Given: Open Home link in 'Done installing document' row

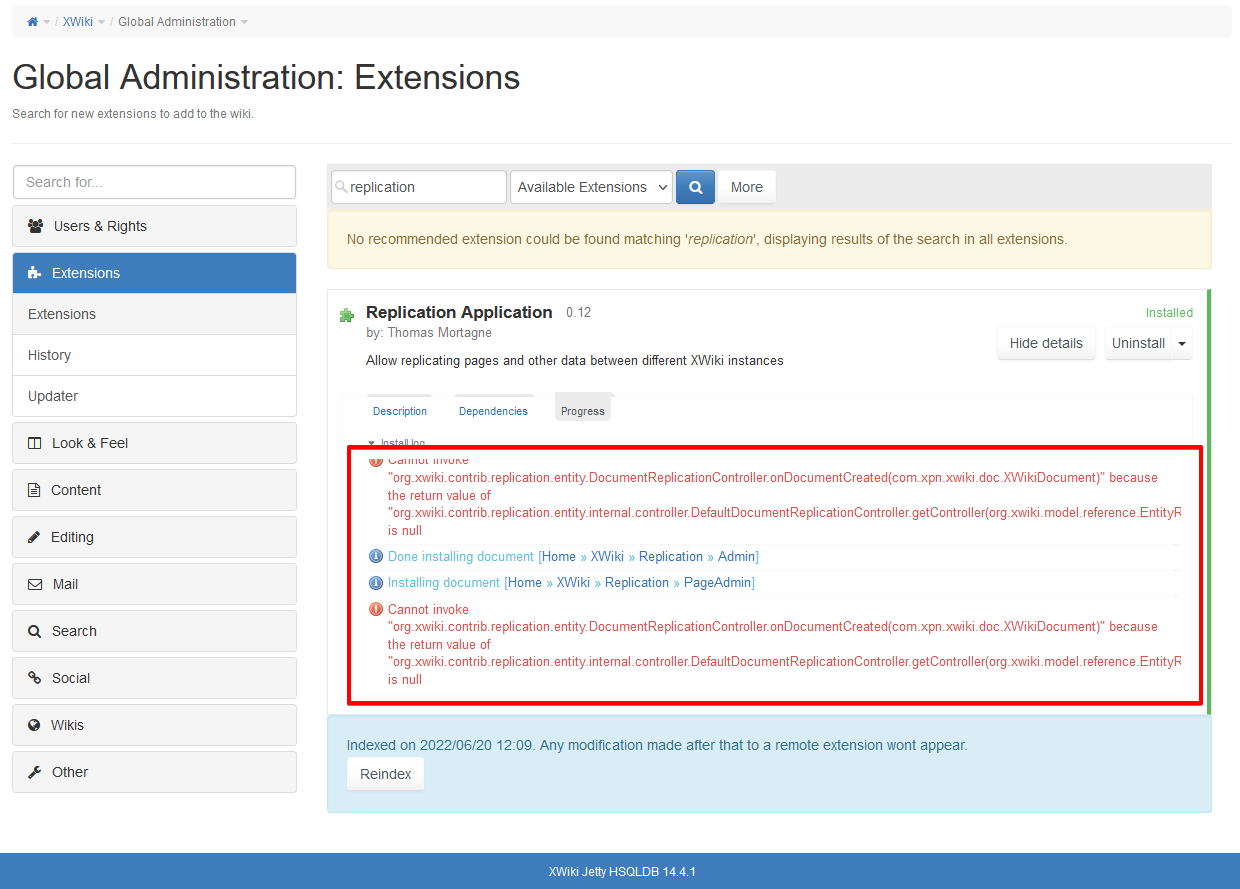Looking at the screenshot, I should tap(559, 556).
